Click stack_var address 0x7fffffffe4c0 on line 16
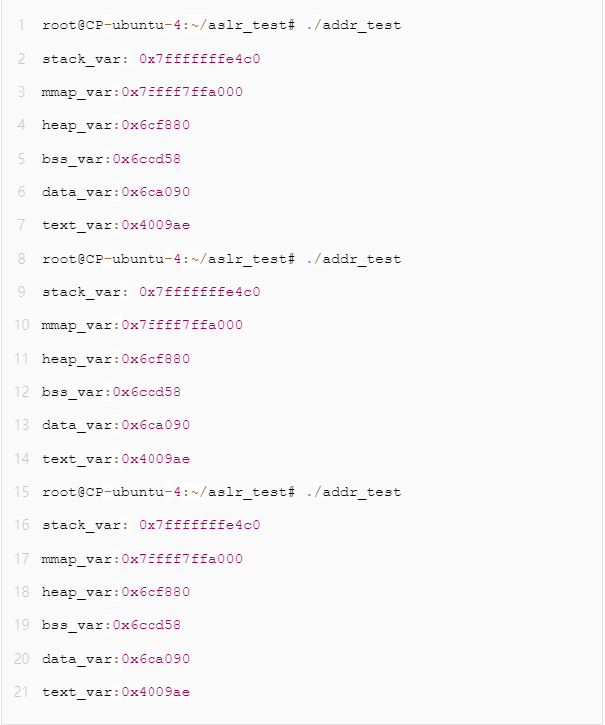The height and width of the screenshot is (725, 605). (199, 525)
